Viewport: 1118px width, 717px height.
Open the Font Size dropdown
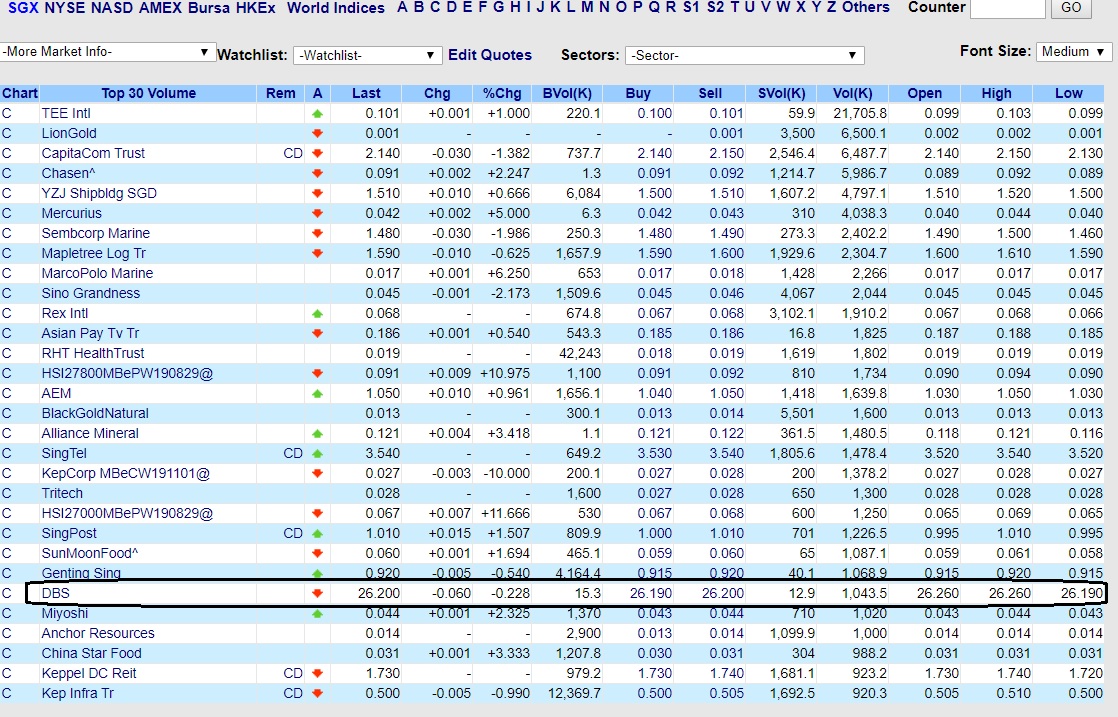pyautogui.click(x=1074, y=51)
